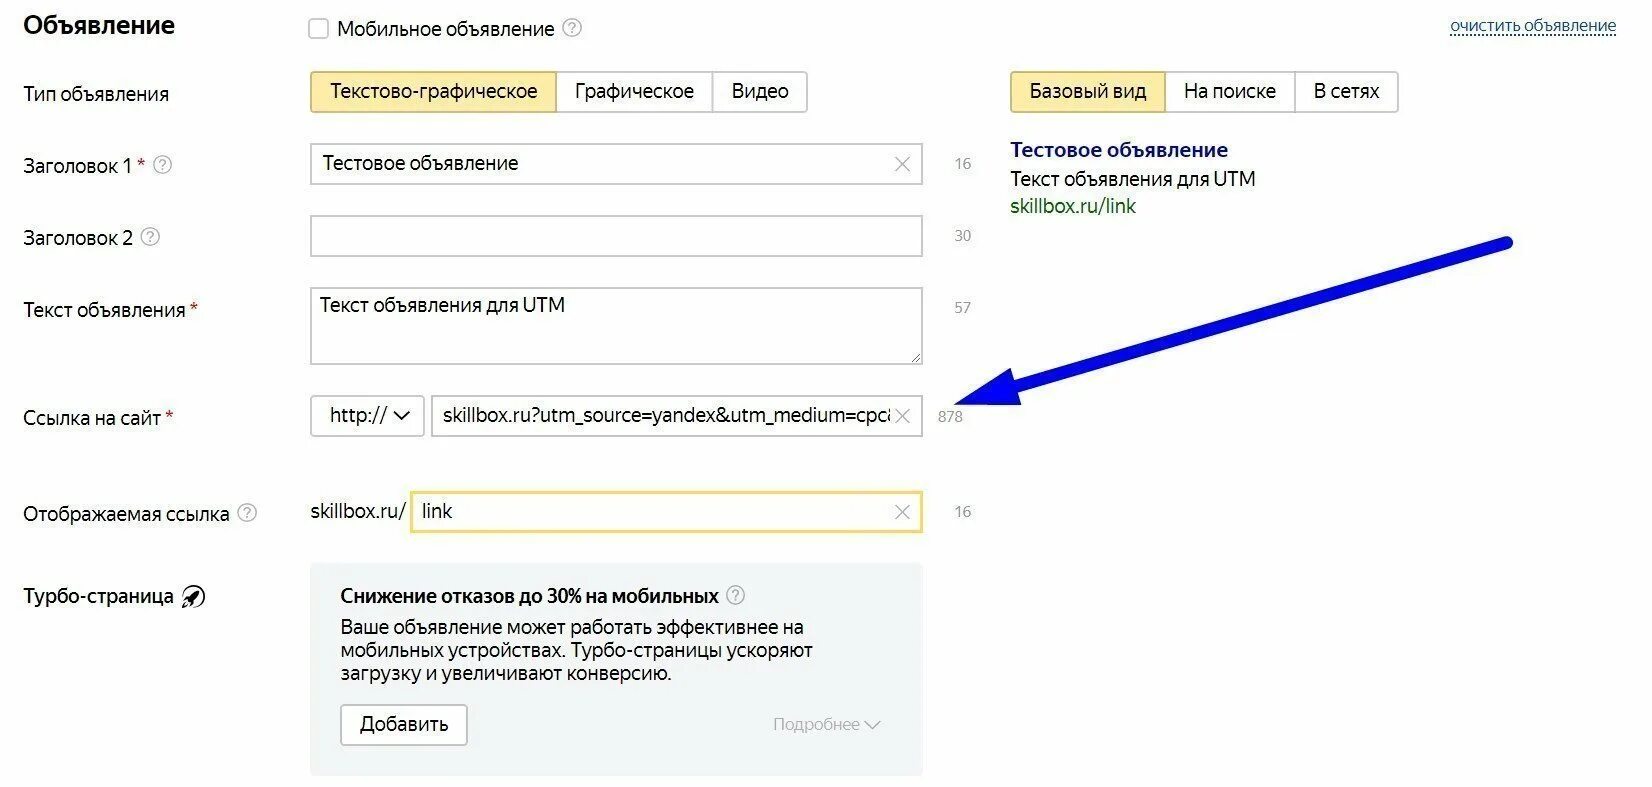This screenshot has width=1652, height=787.
Task: Click the skillbox.ru/ prefix text
Action: click(358, 511)
